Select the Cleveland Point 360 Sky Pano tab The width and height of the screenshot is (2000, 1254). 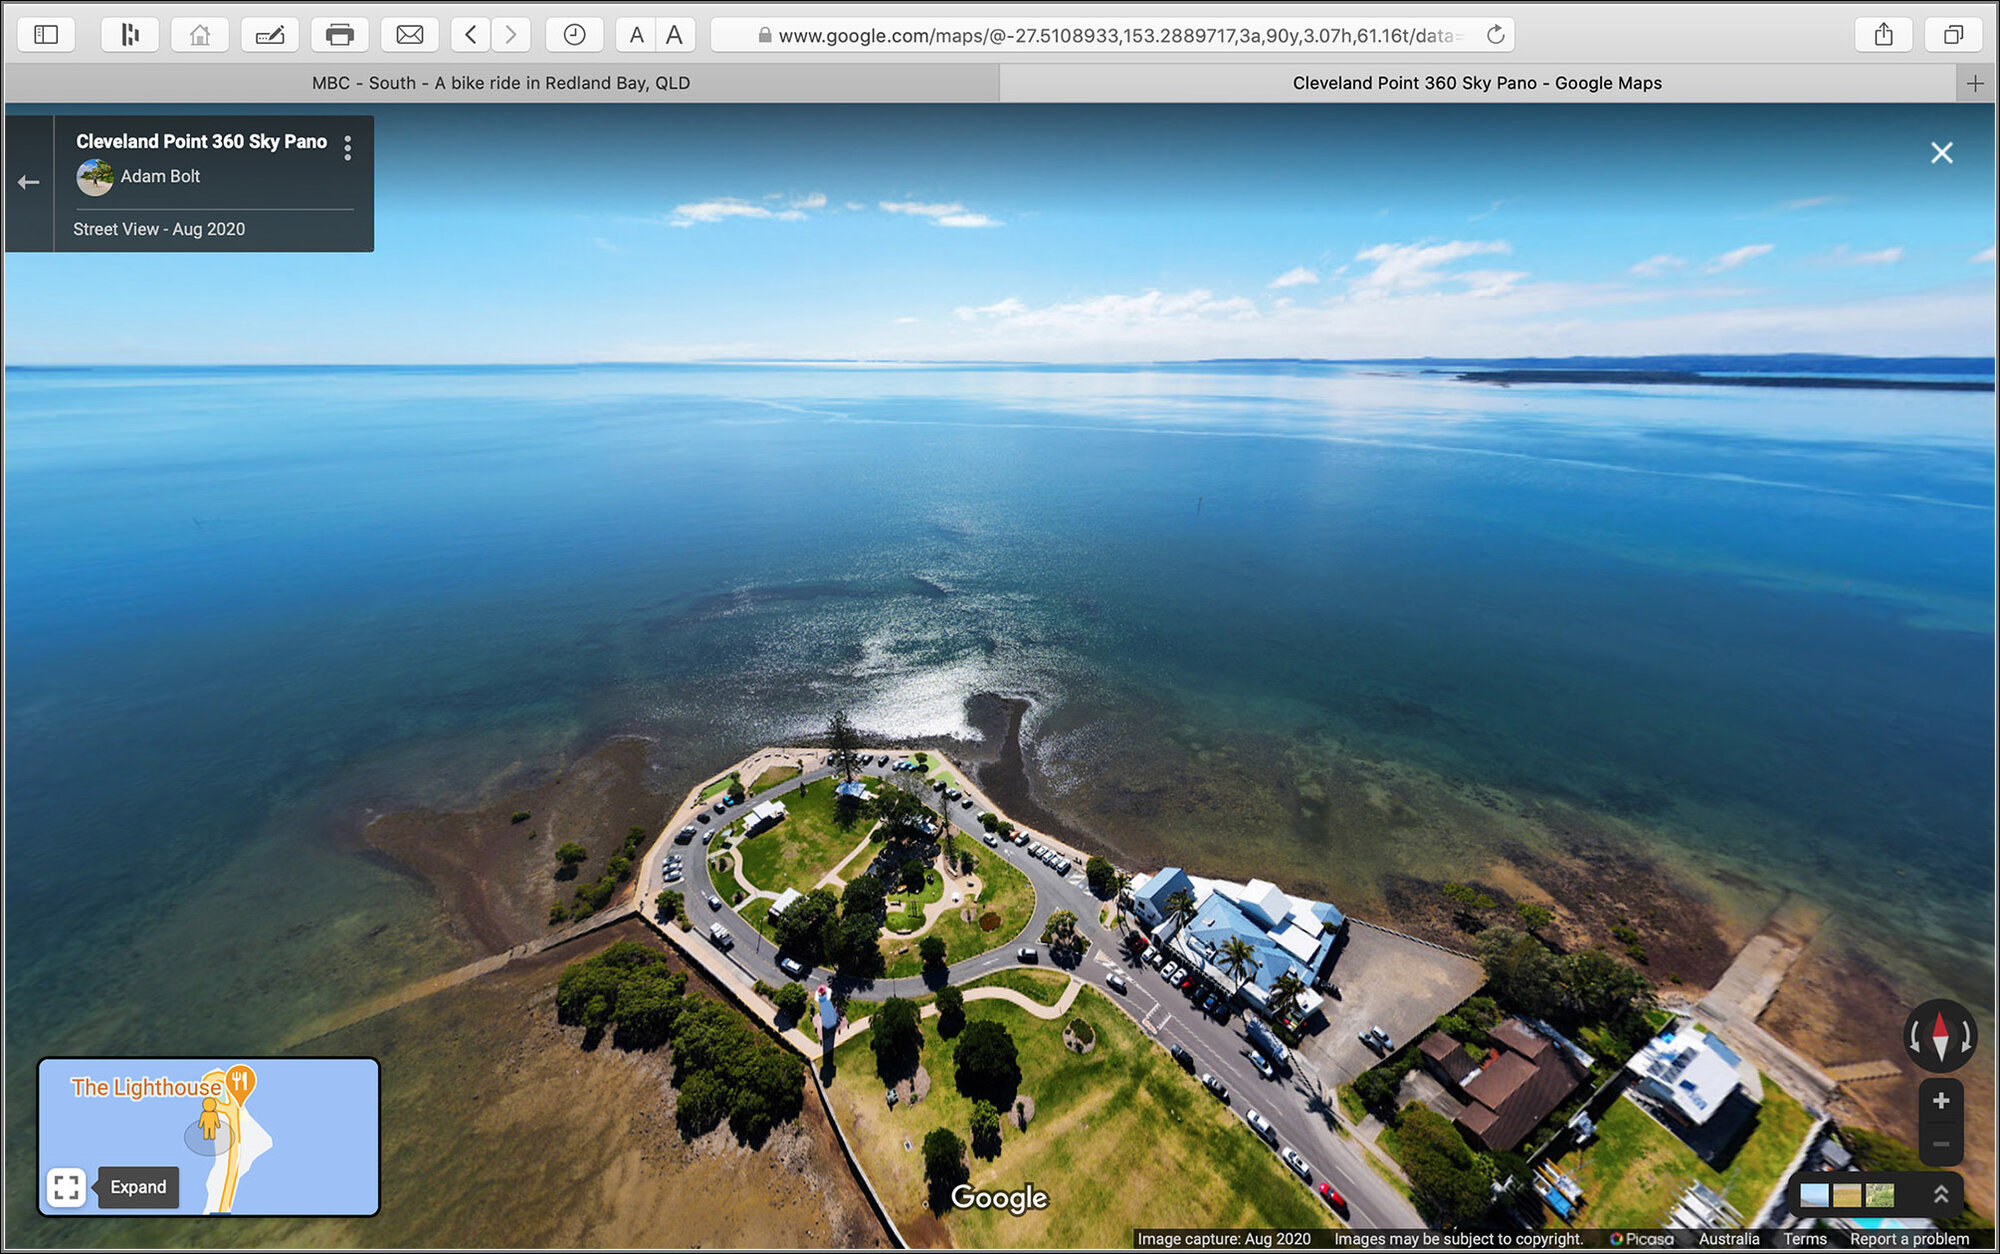(x=1476, y=83)
